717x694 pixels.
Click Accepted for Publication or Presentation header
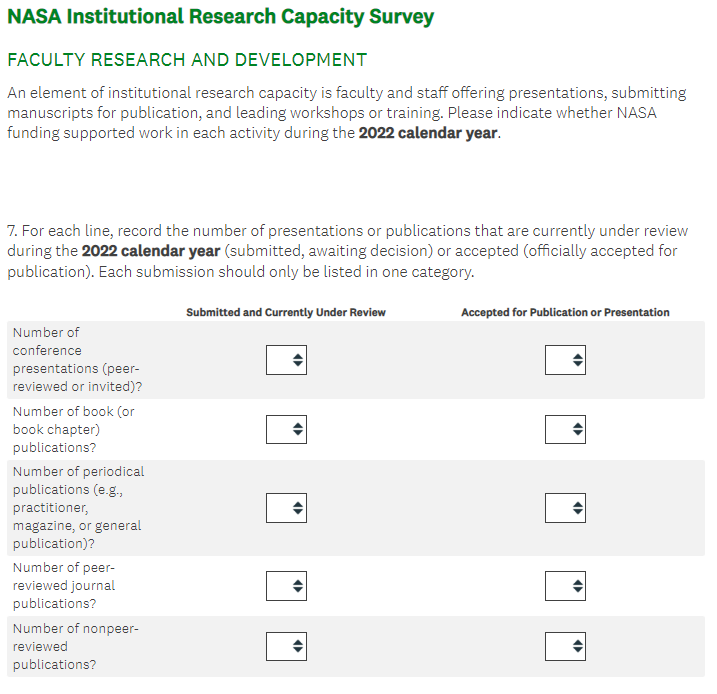pyautogui.click(x=565, y=312)
